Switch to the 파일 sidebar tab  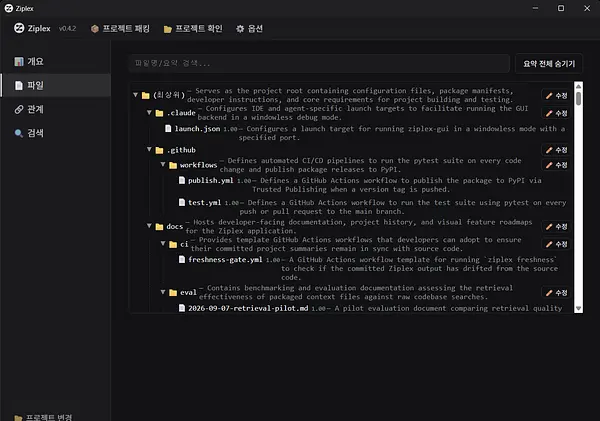(56, 85)
